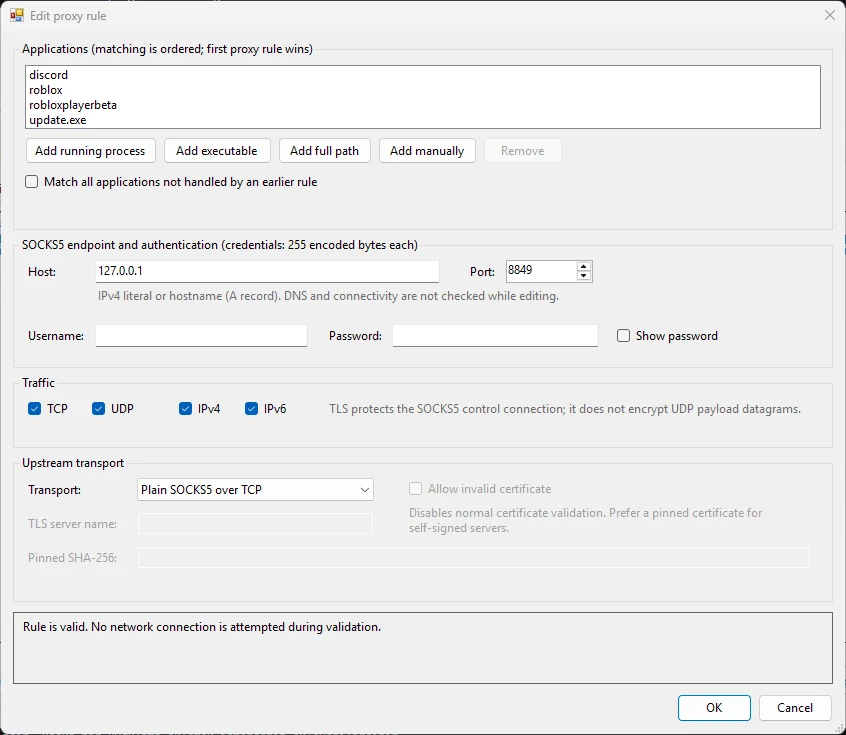Toggle the TCP traffic checkbox
846x735 pixels.
click(x=35, y=409)
